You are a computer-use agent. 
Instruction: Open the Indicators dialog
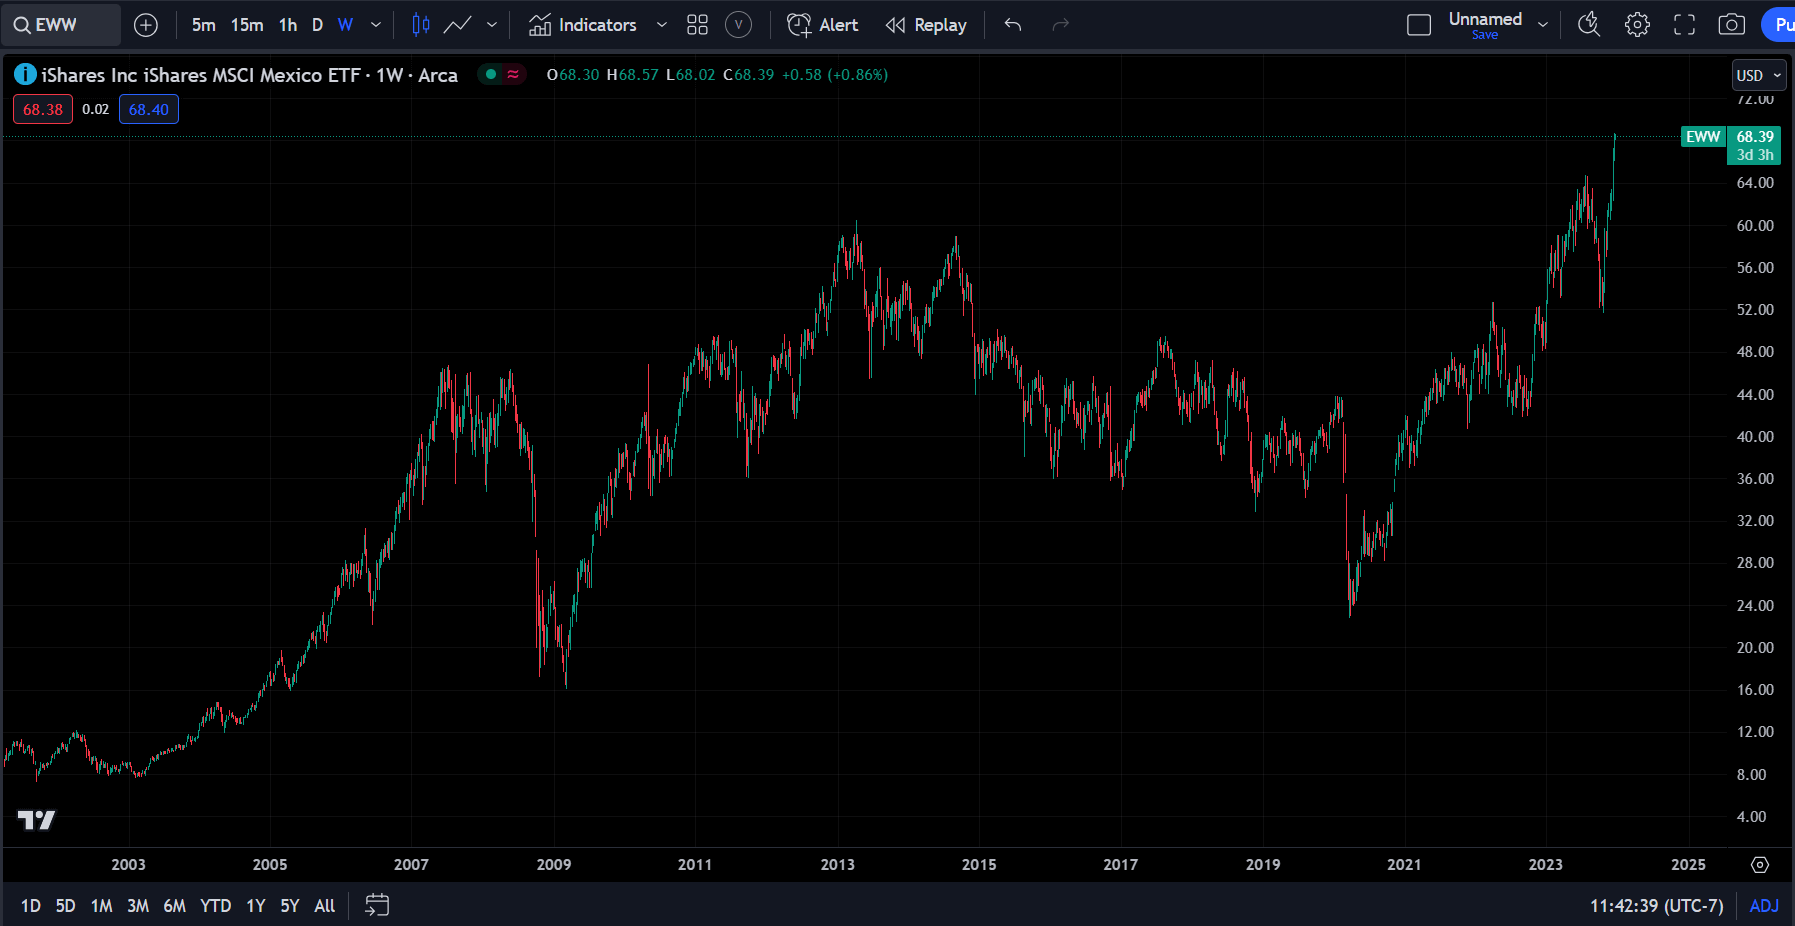click(582, 25)
